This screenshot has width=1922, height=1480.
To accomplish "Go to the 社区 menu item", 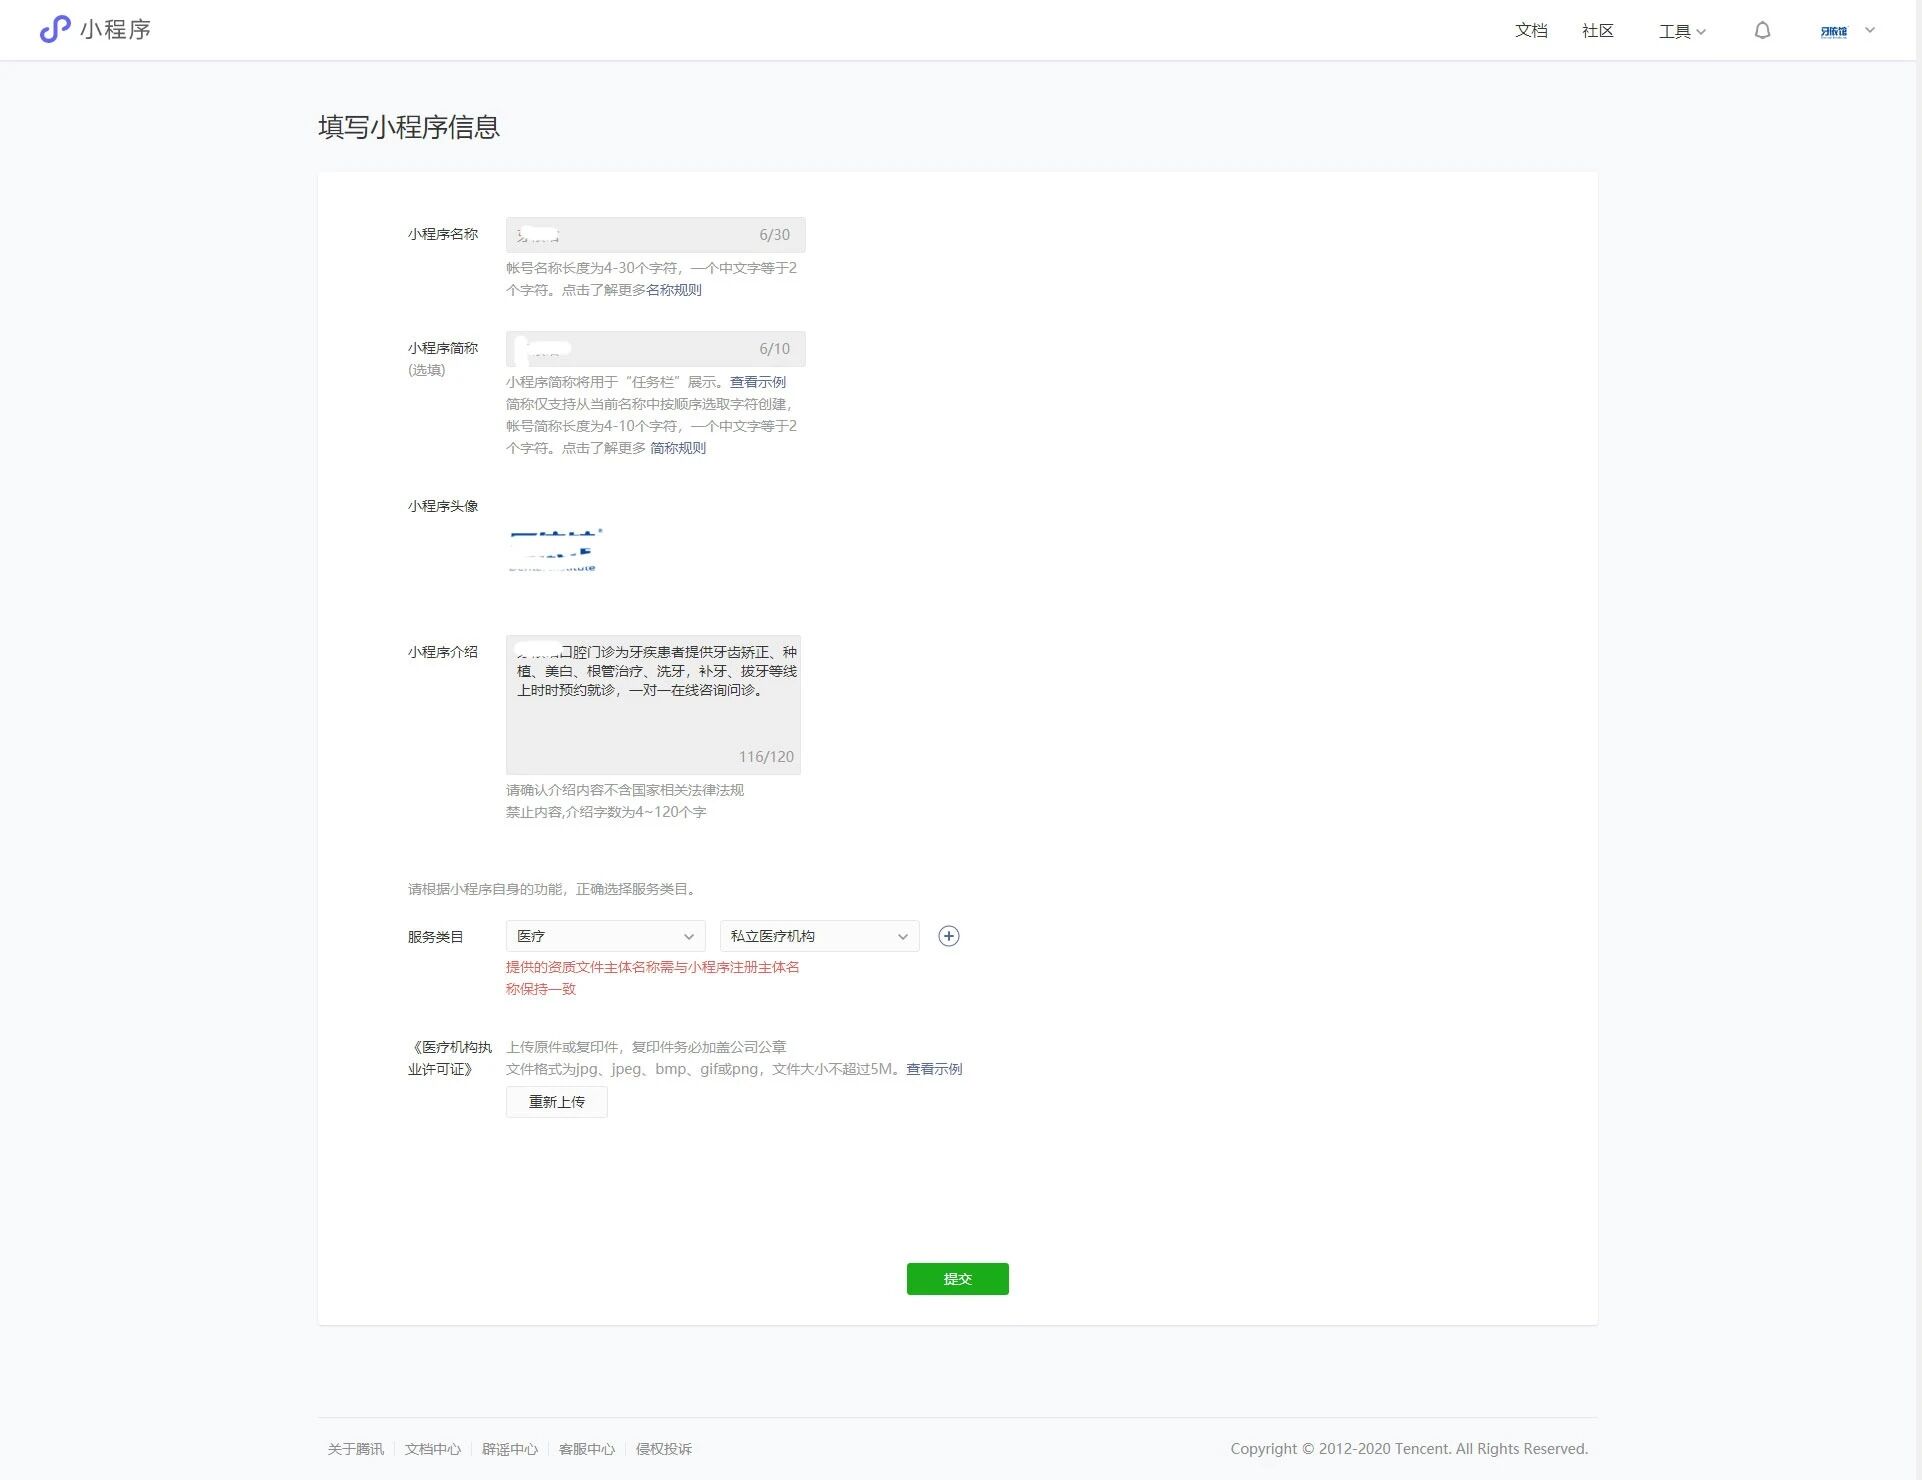I will [1597, 31].
